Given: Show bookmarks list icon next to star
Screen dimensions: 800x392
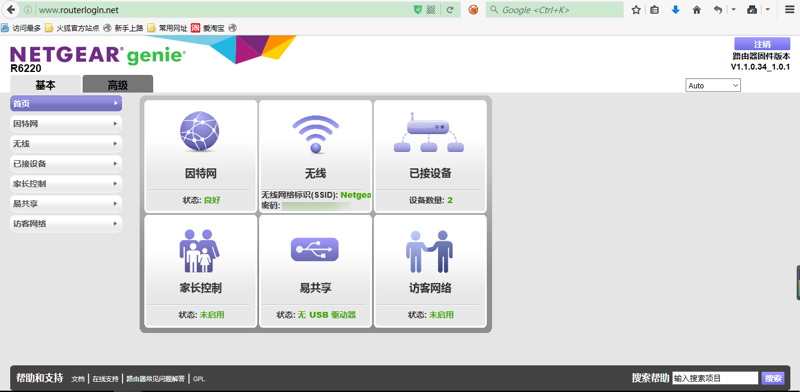Looking at the screenshot, I should [655, 10].
